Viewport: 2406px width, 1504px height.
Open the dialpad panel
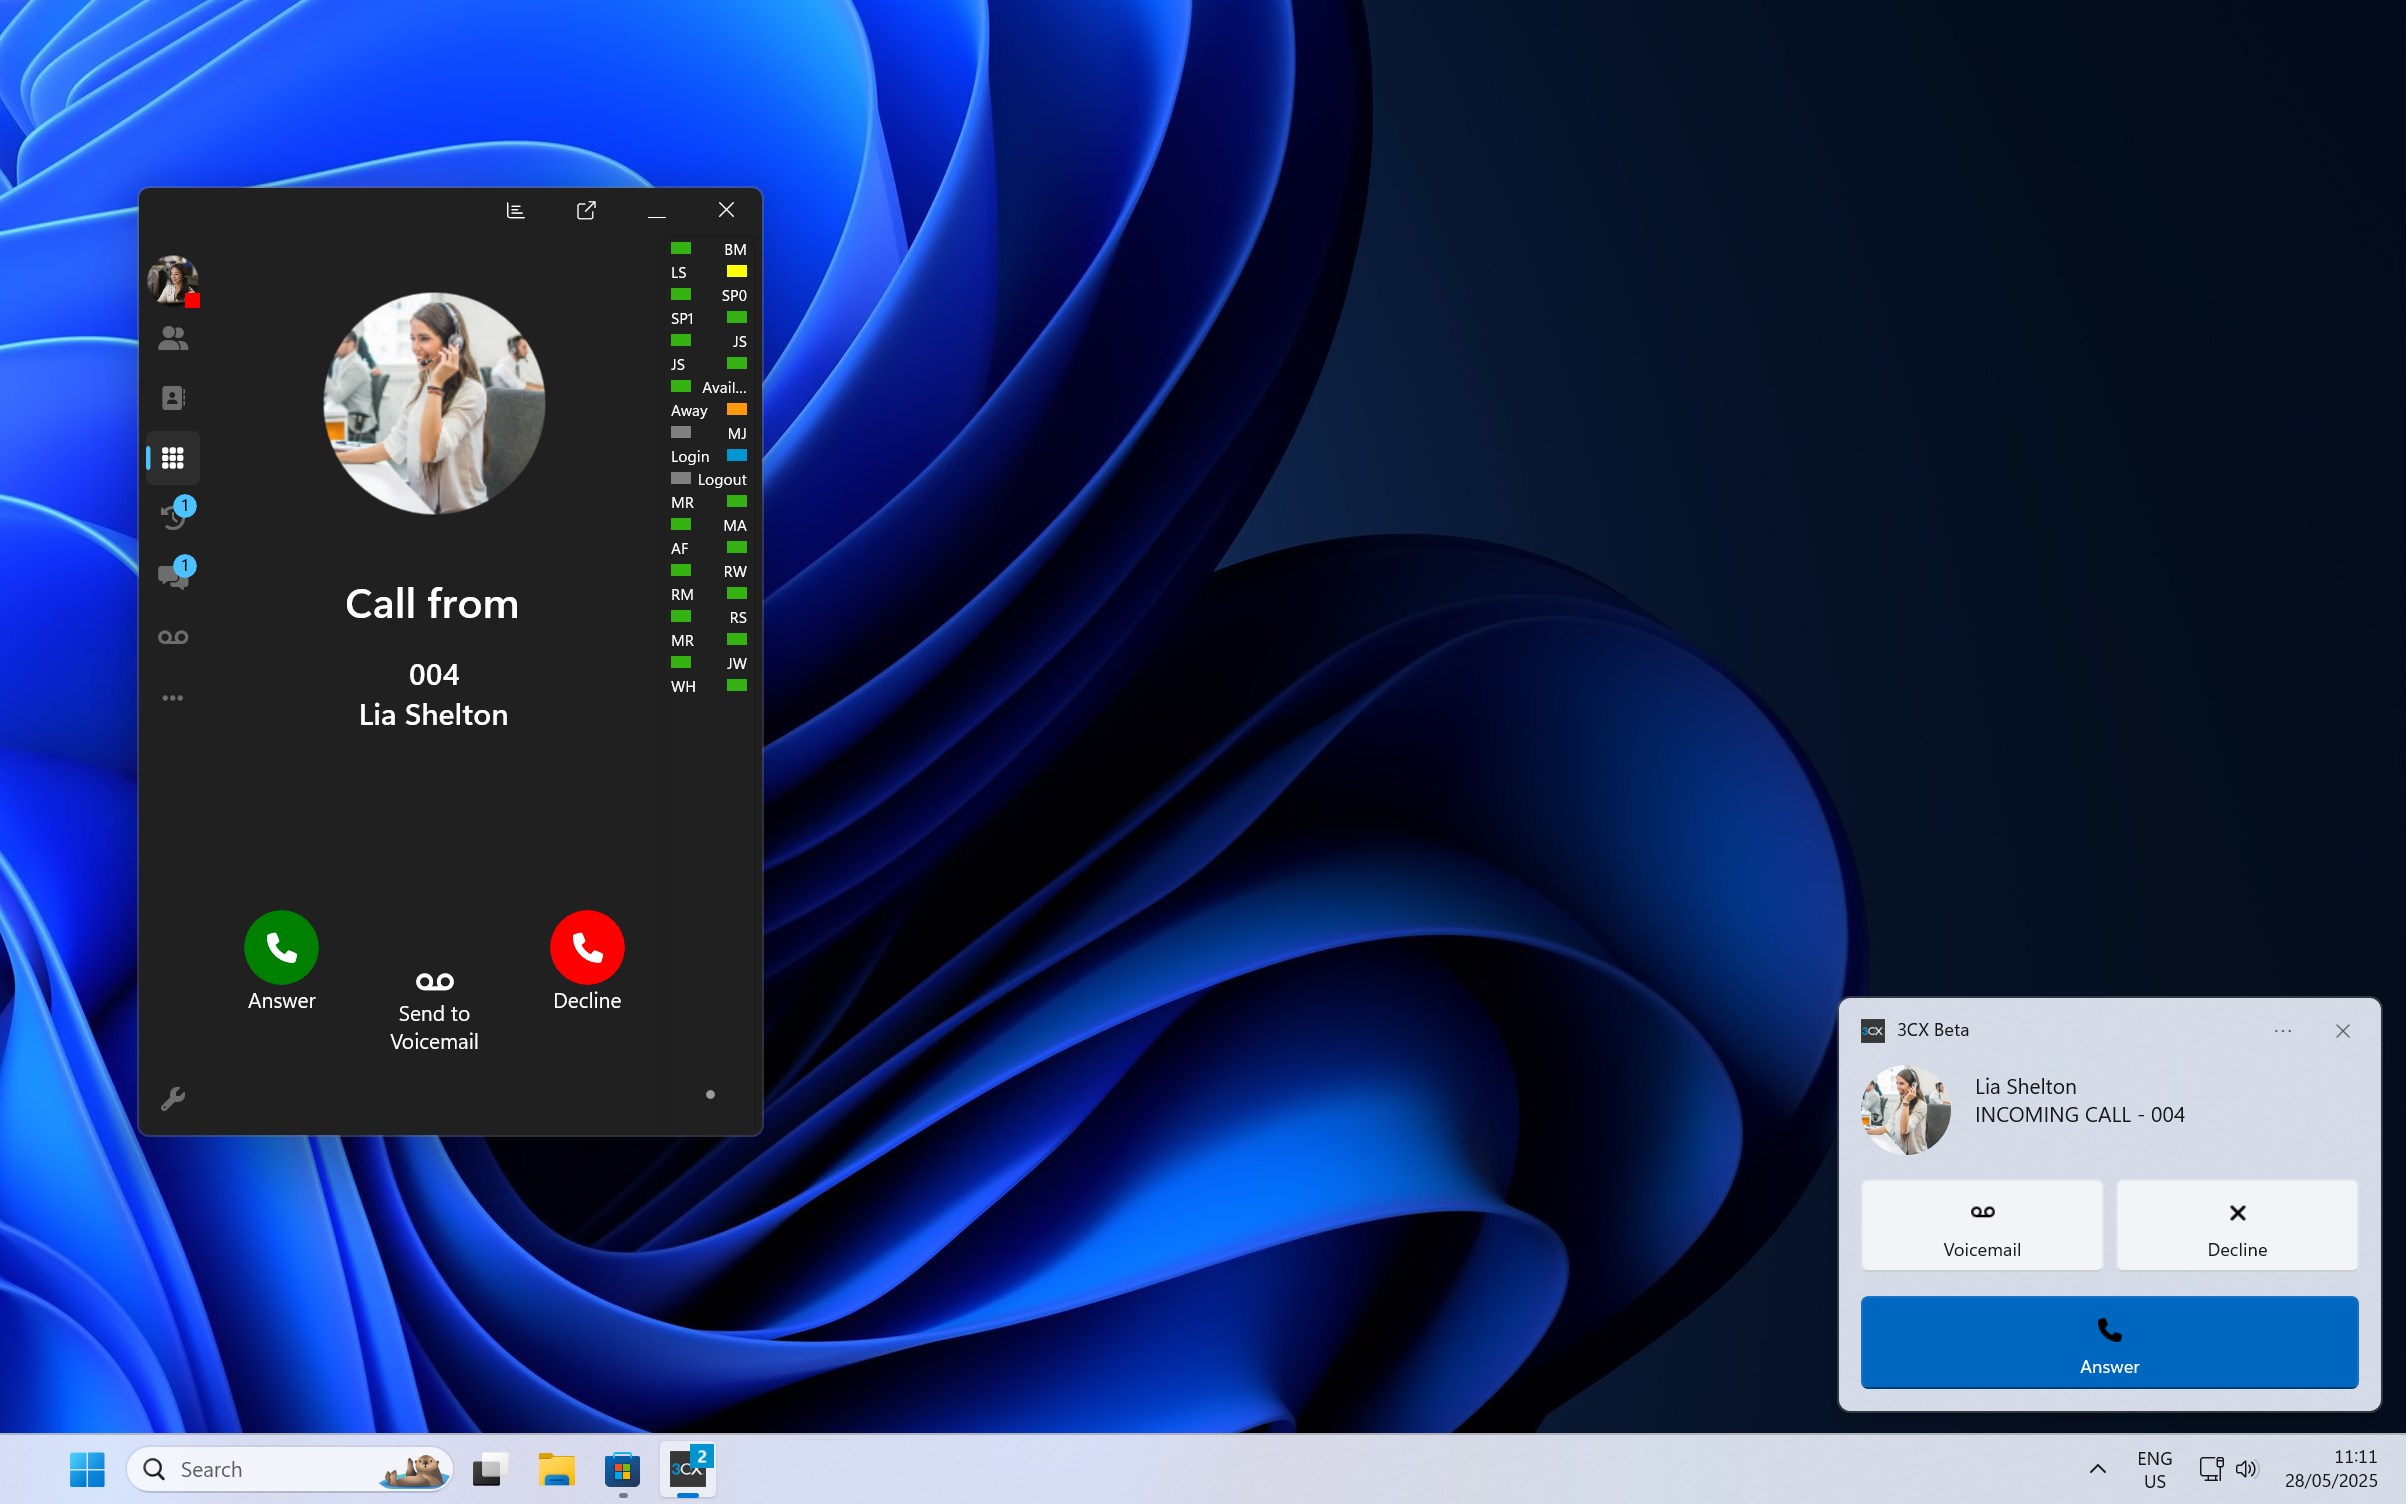point(173,457)
